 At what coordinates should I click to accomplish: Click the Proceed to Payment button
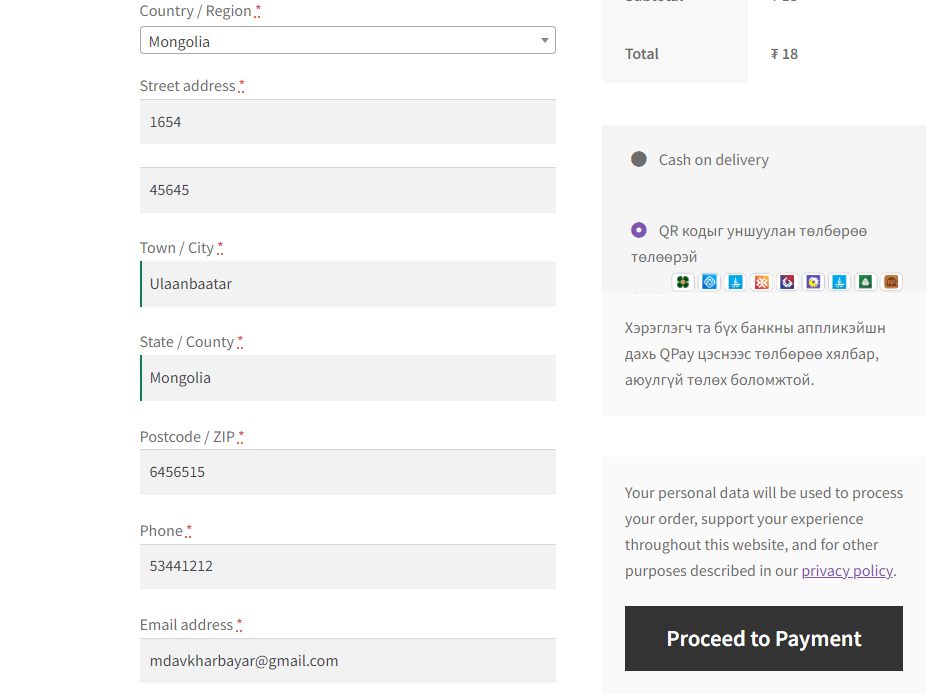click(x=763, y=638)
